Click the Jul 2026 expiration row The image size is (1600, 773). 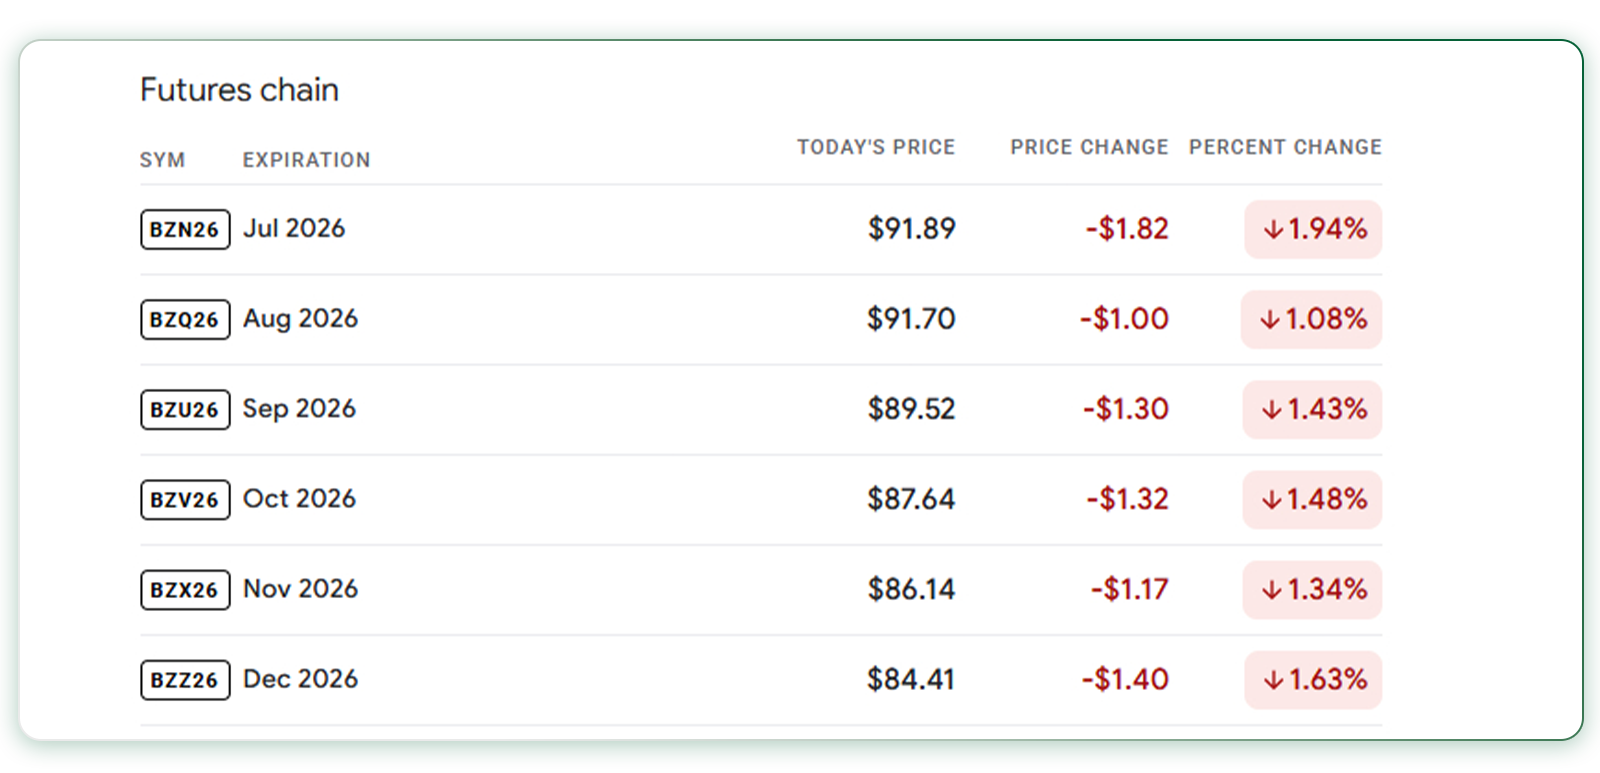pos(761,229)
